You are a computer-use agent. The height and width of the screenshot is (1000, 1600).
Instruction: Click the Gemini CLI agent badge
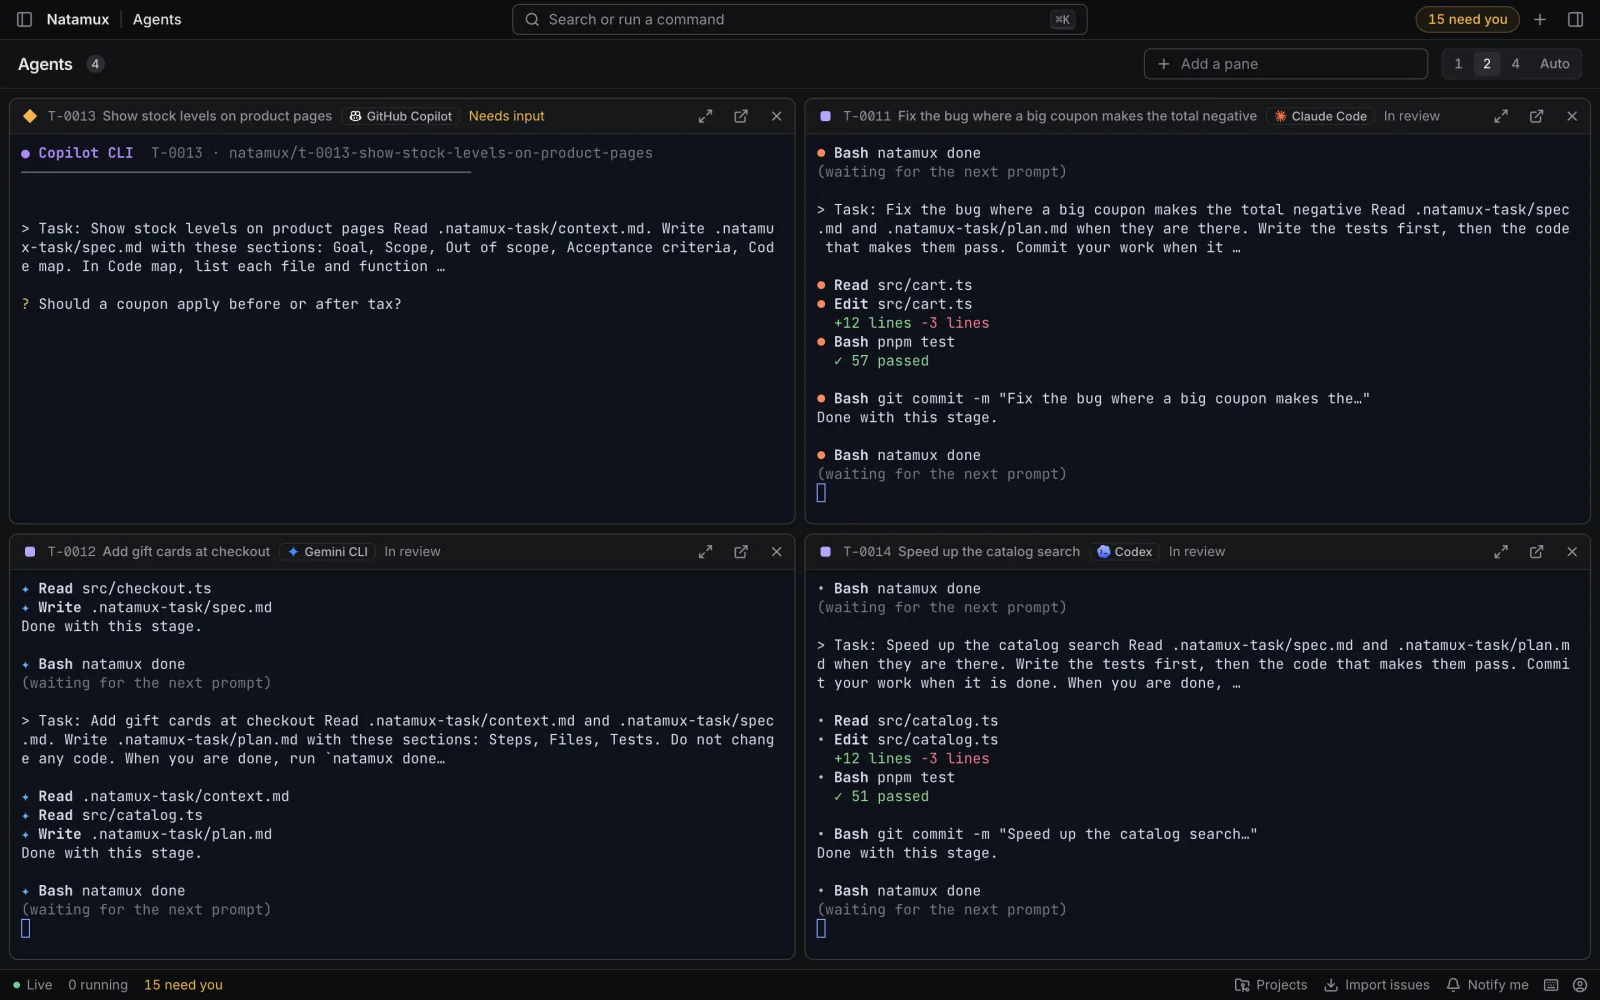327,552
